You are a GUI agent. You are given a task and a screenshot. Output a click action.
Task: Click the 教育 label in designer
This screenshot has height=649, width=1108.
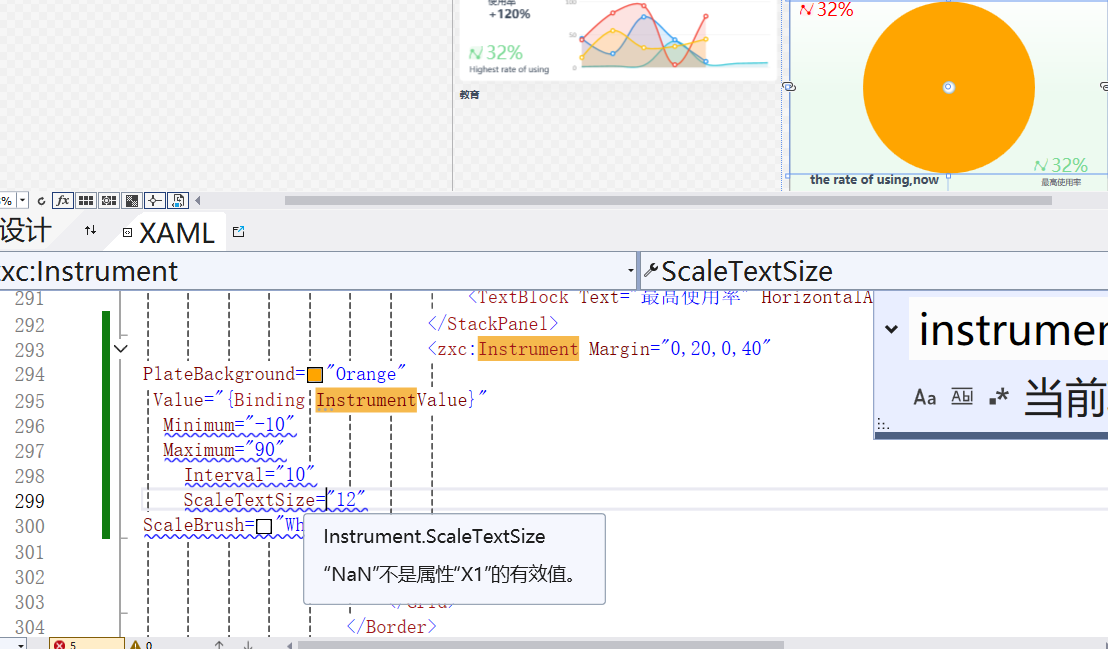click(469, 95)
